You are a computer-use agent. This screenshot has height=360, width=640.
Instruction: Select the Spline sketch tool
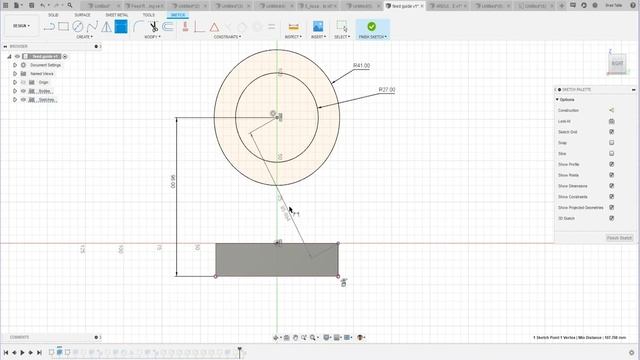tap(92, 27)
